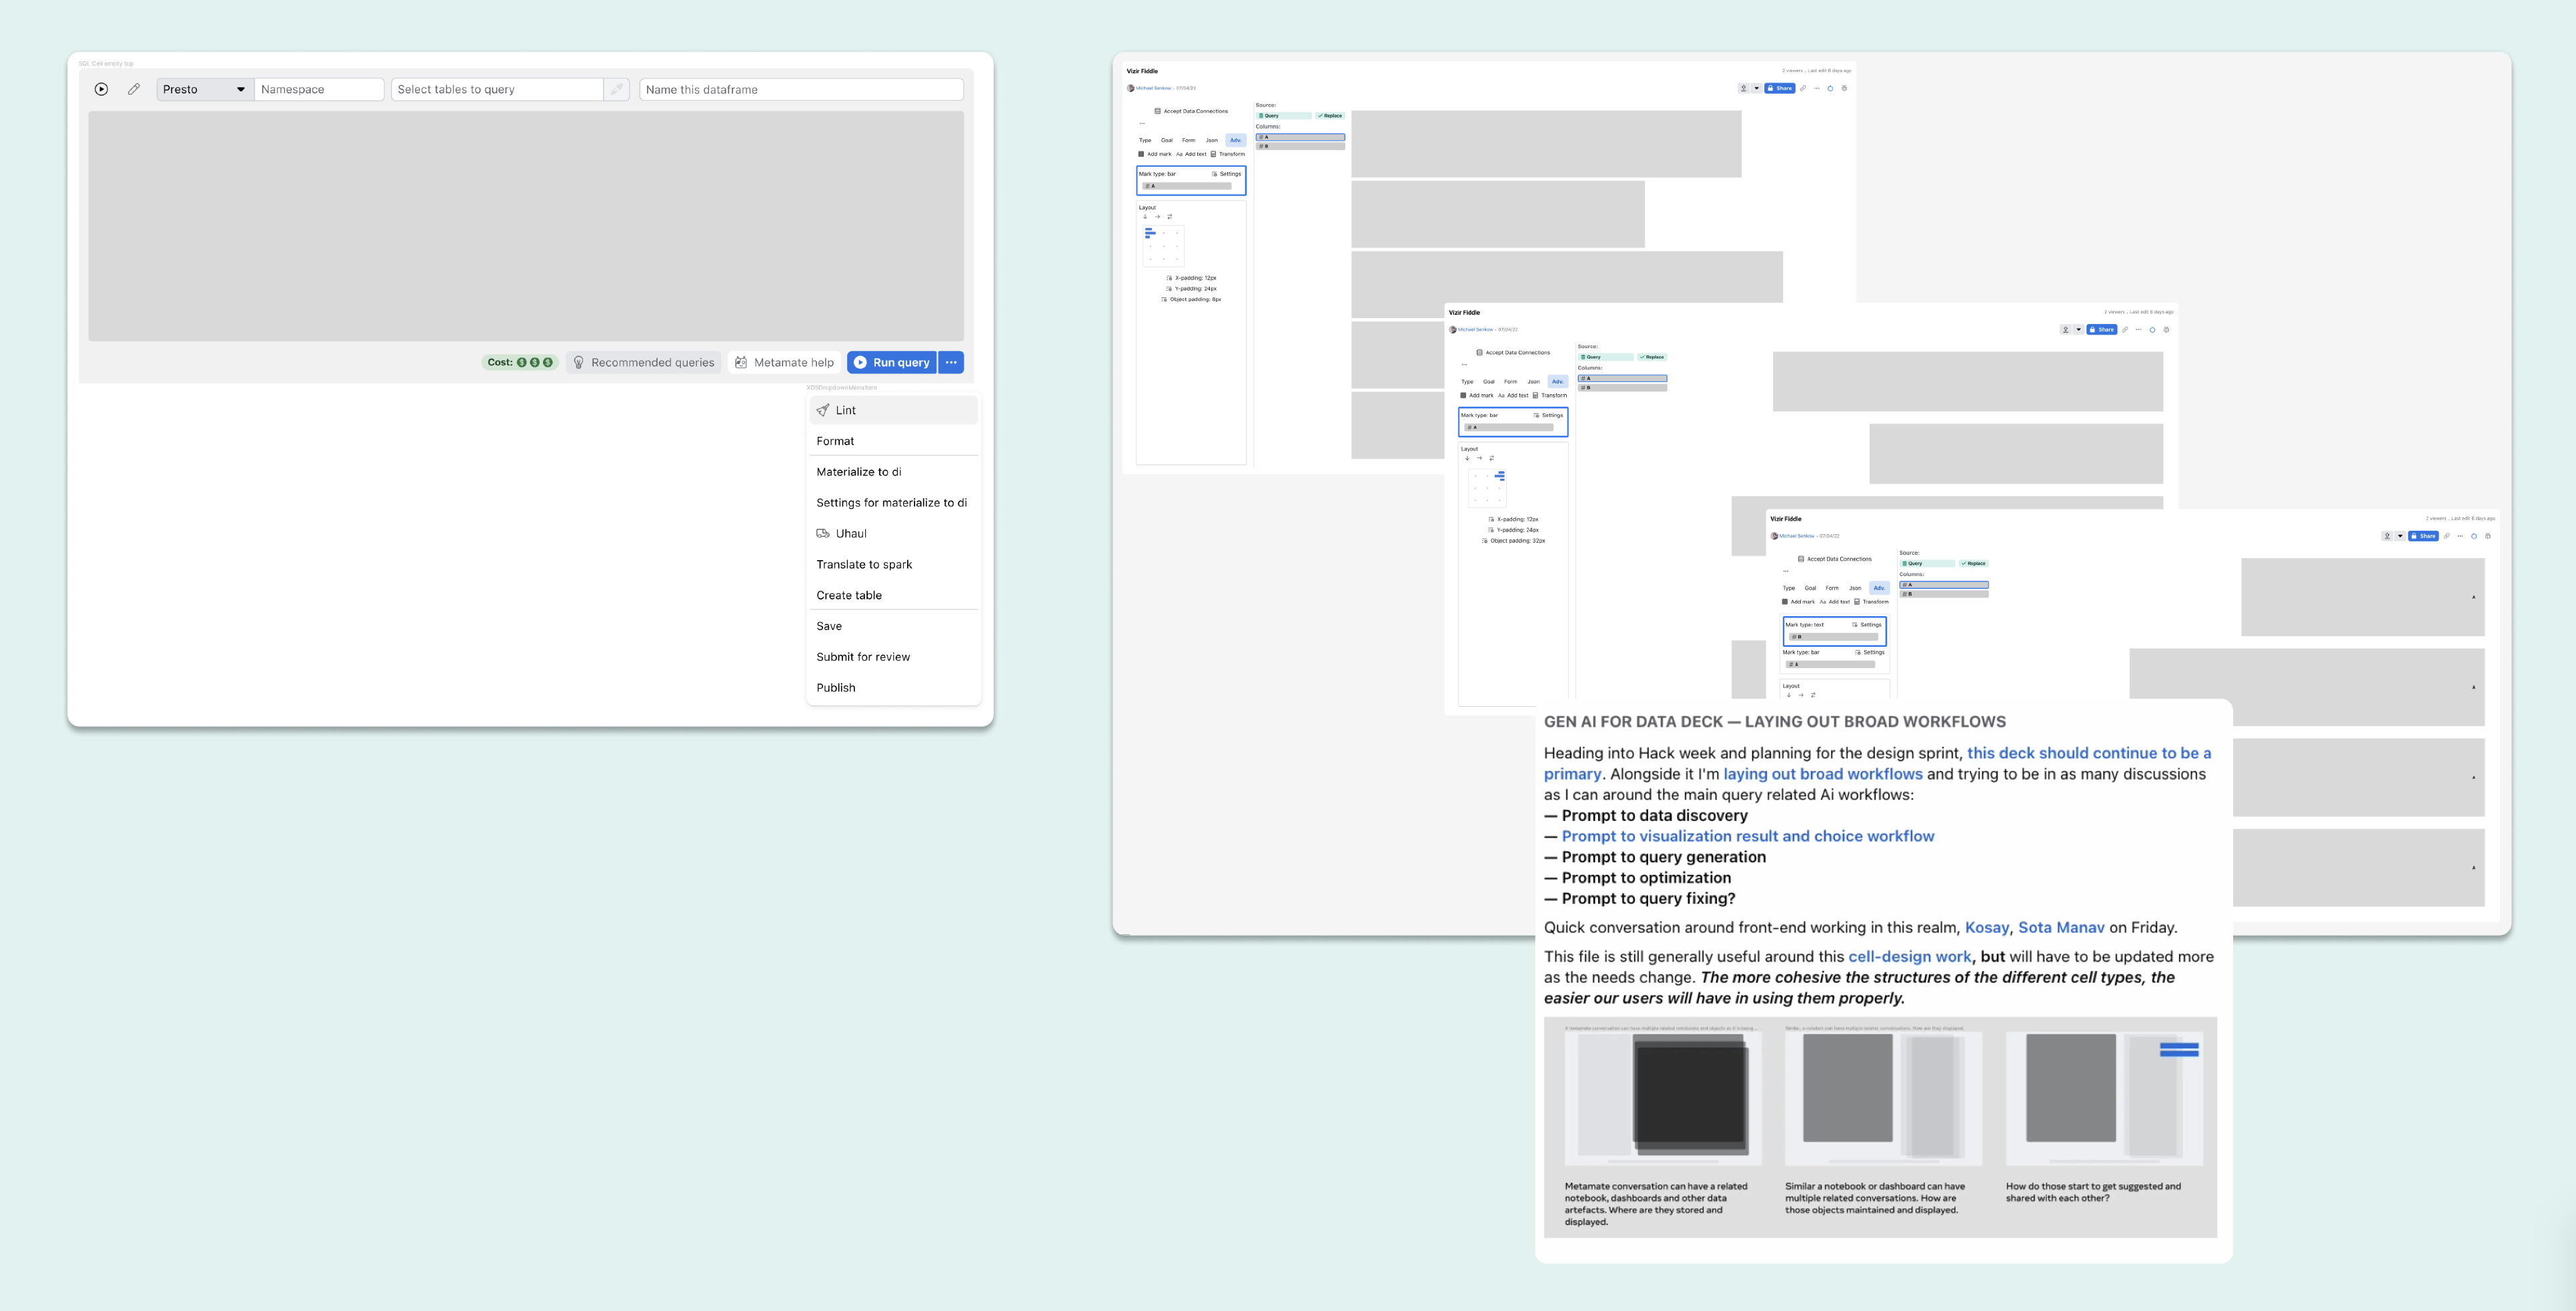Choose Translate to spark from the menu

864,564
